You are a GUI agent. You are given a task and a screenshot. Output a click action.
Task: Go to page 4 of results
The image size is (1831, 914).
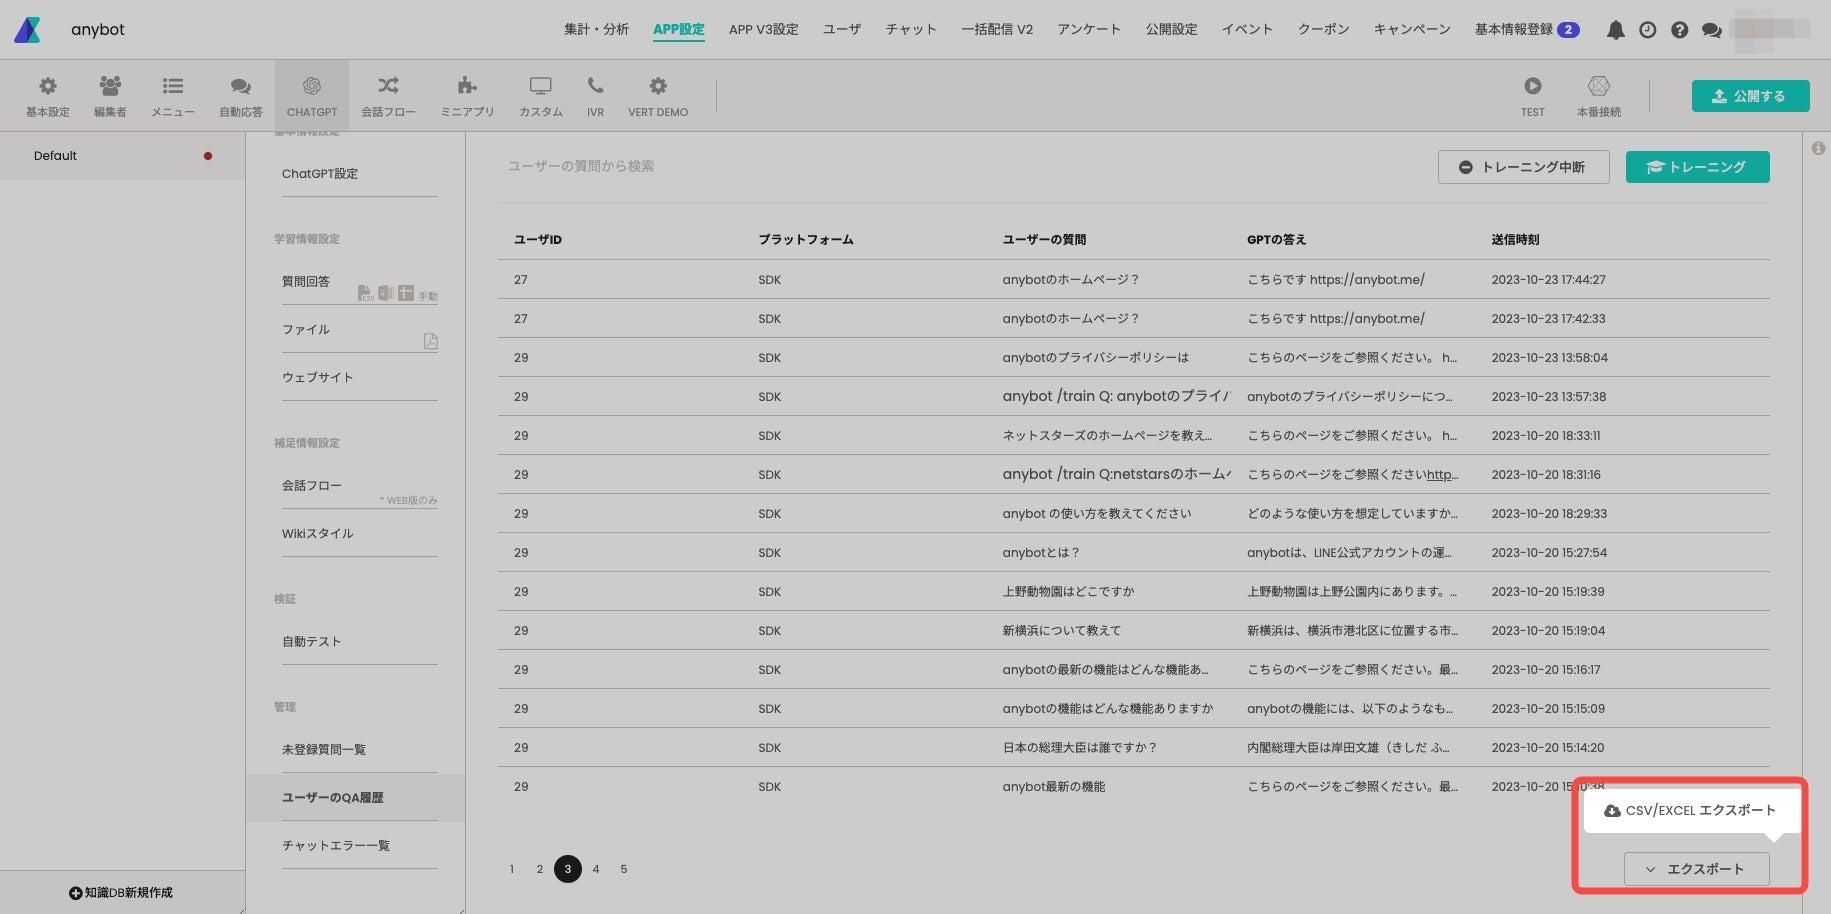tap(596, 869)
